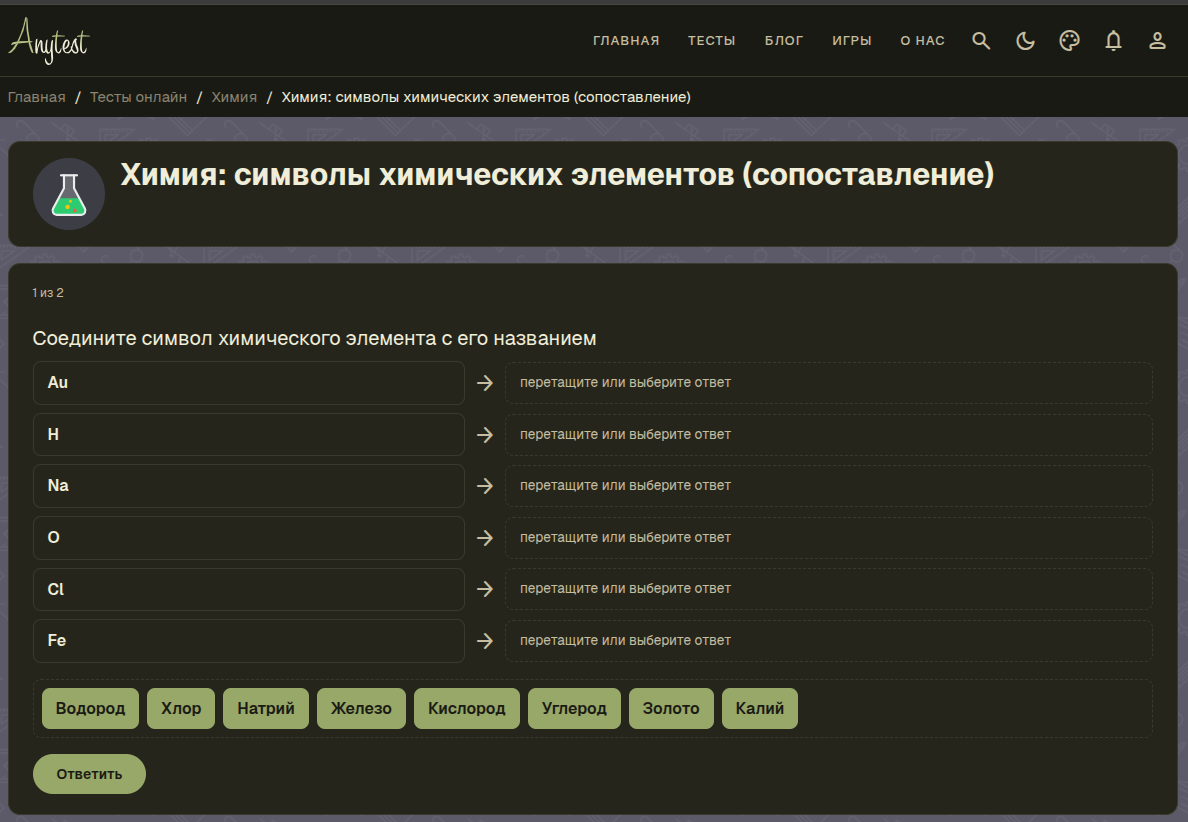Select the Водород answer chip

click(x=90, y=708)
